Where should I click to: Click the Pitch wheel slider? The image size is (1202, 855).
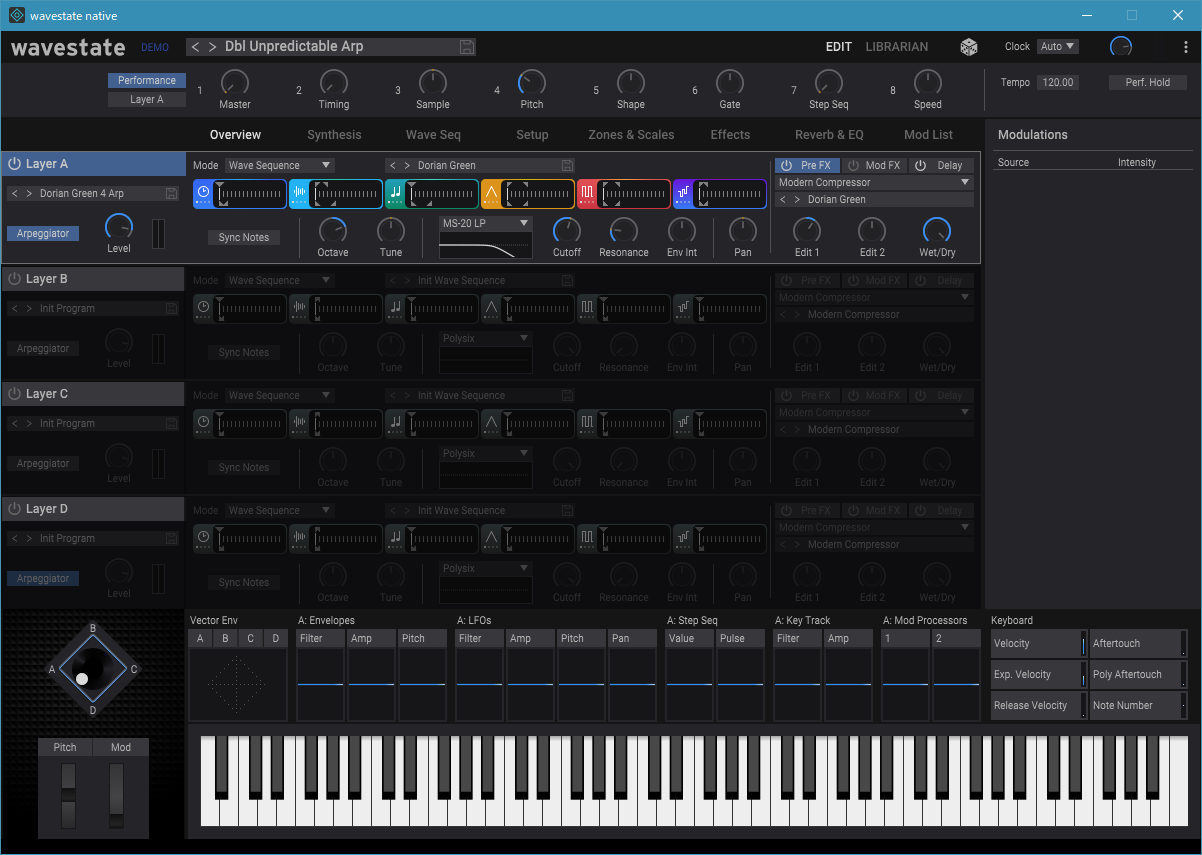pos(68,796)
